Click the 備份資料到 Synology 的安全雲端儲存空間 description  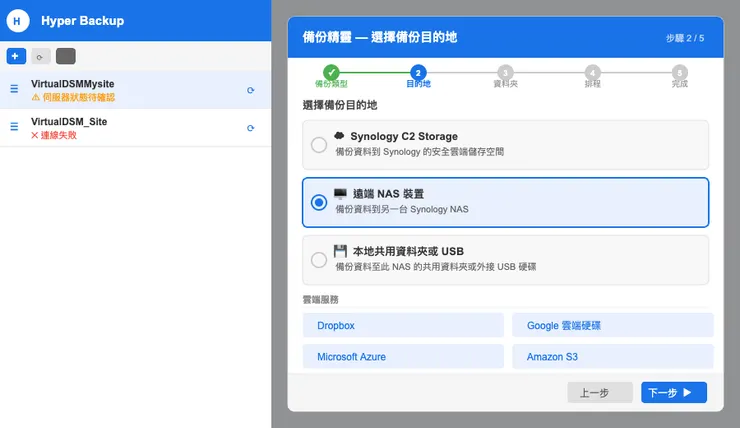pos(420,151)
